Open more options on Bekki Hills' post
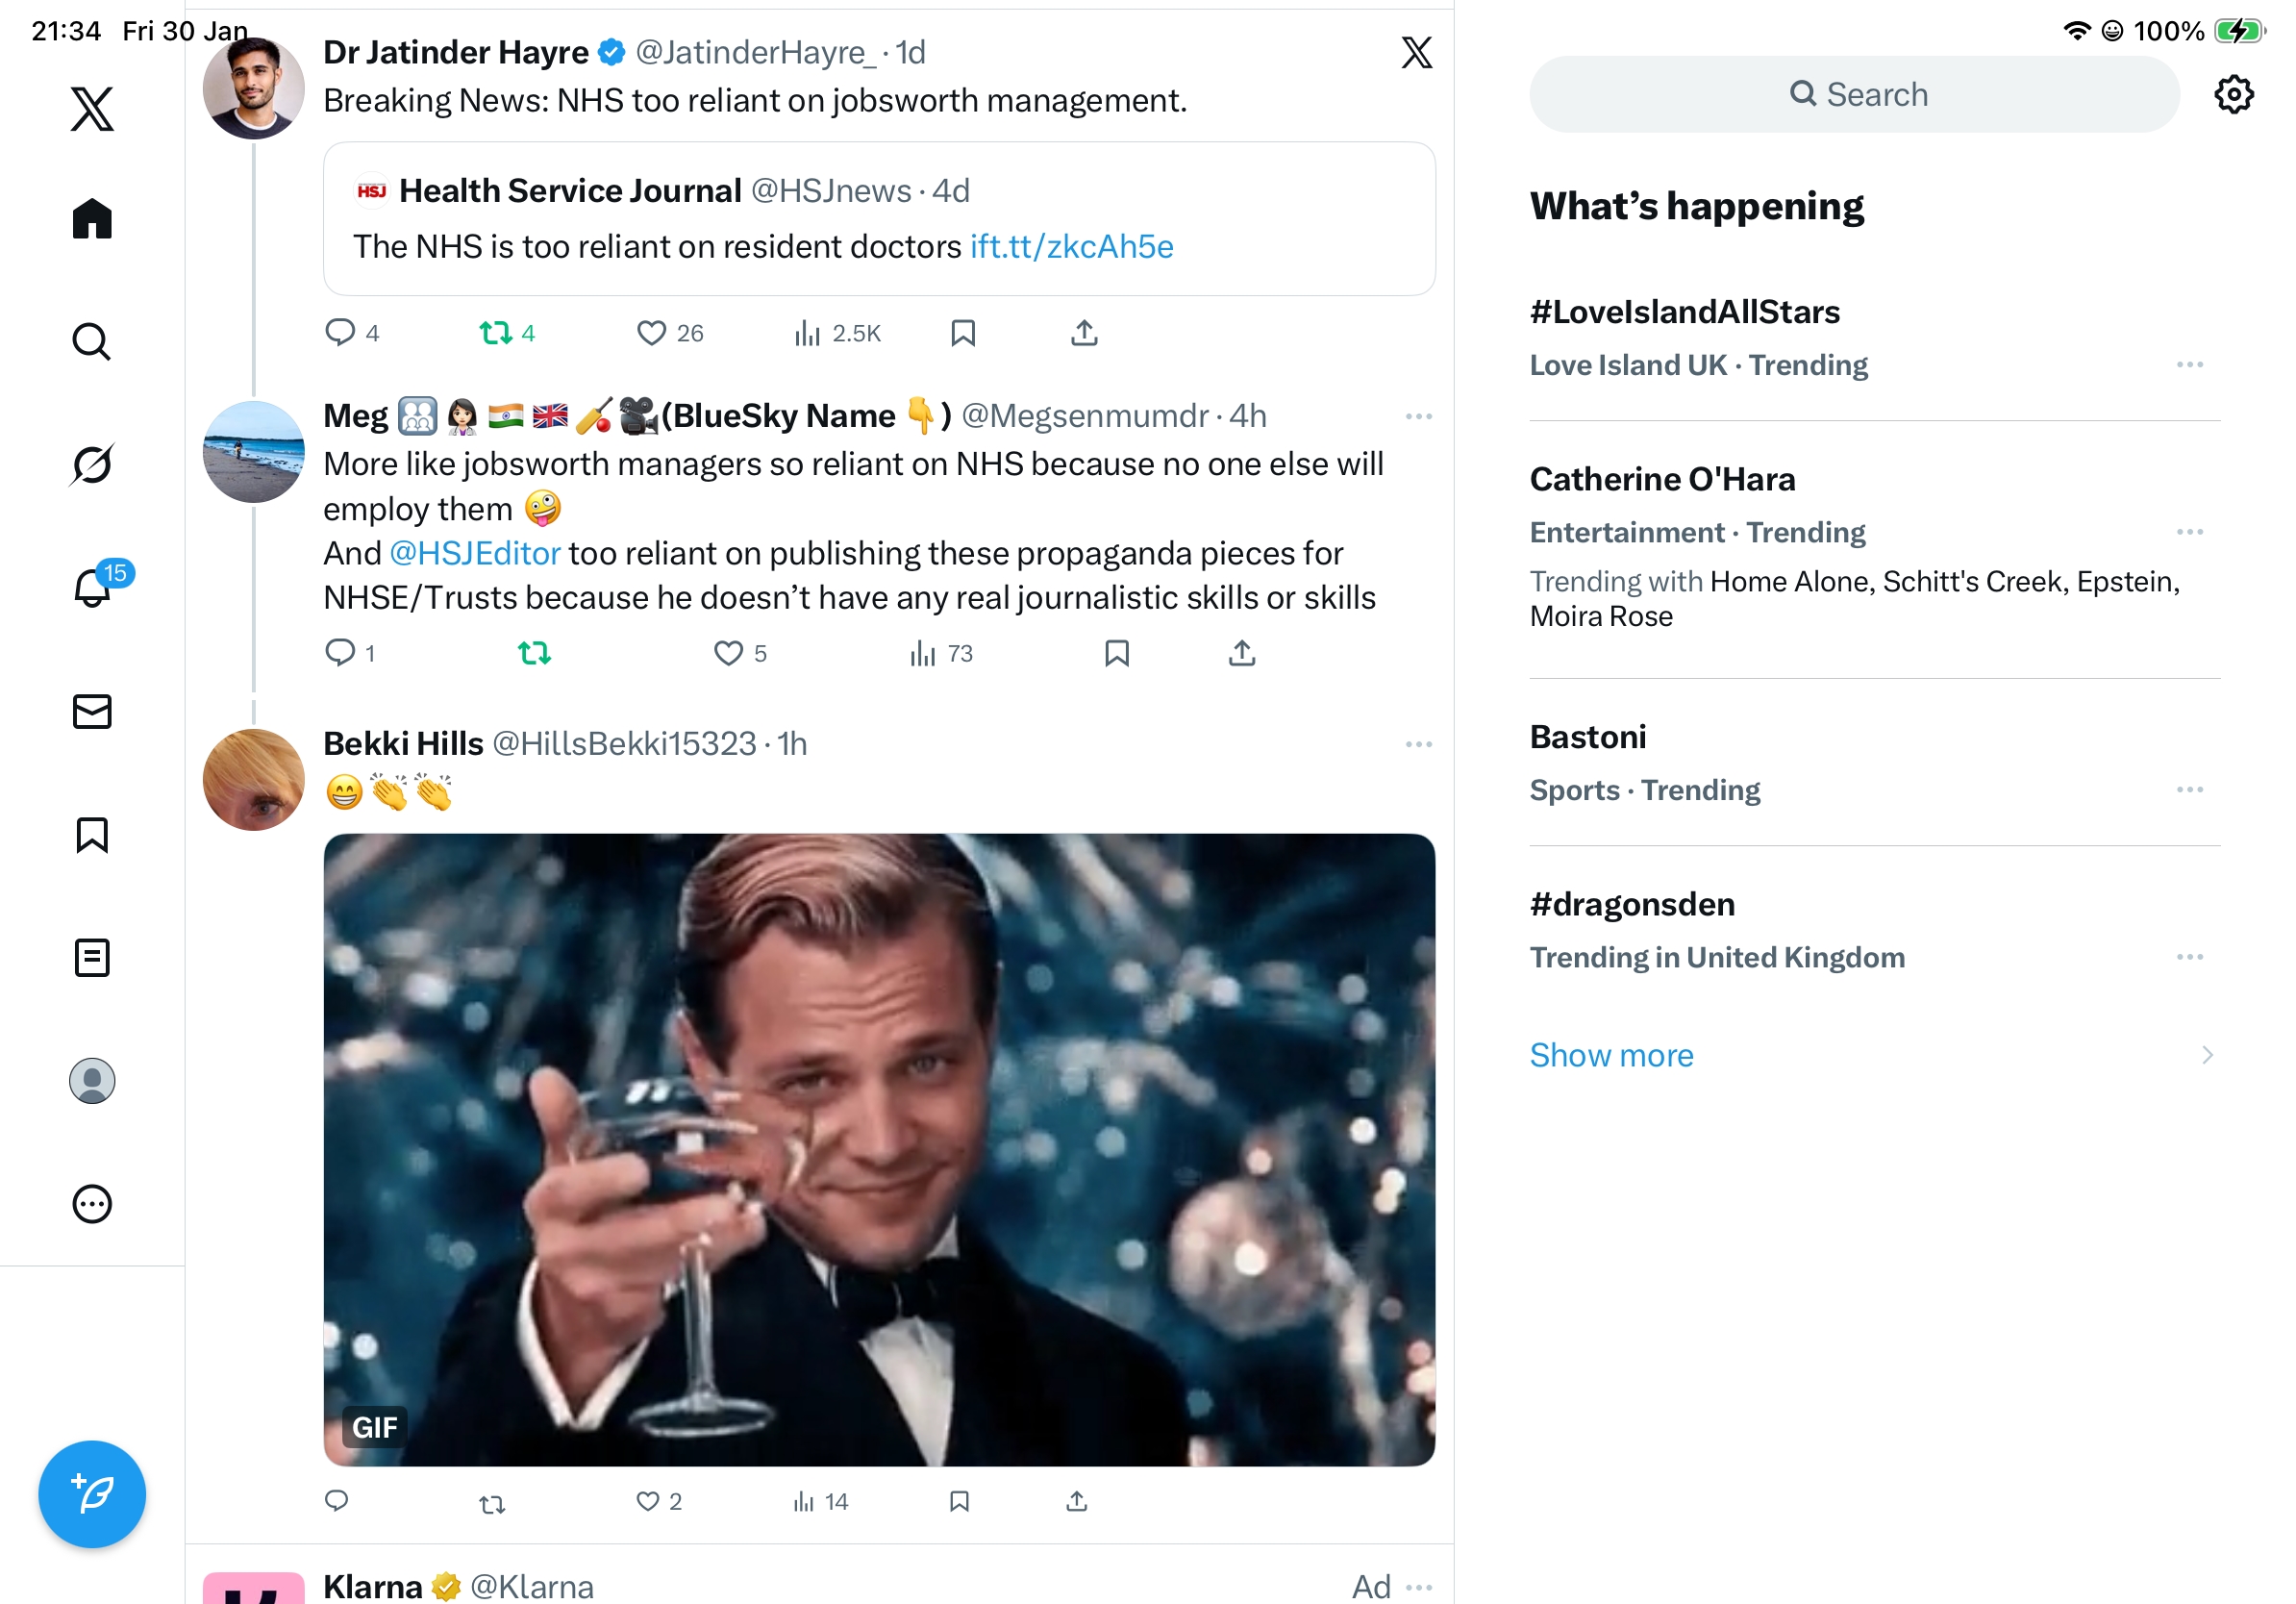The width and height of the screenshot is (2296, 1604). pos(1418,745)
